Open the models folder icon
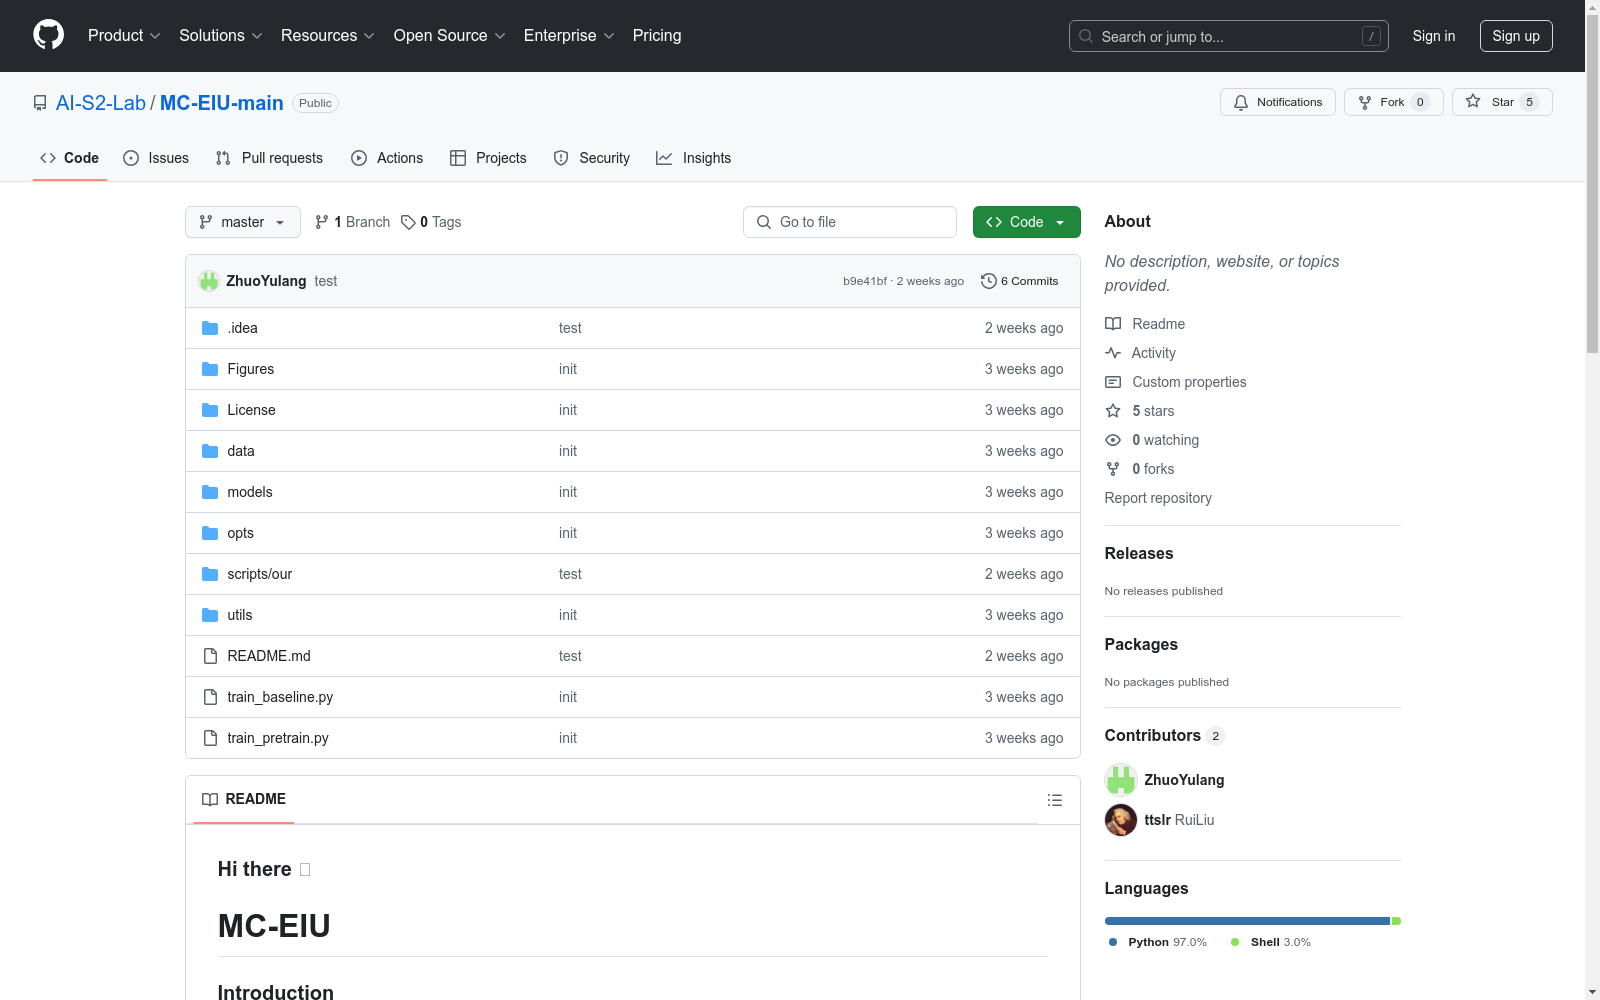The width and height of the screenshot is (1600, 1000). [210, 492]
